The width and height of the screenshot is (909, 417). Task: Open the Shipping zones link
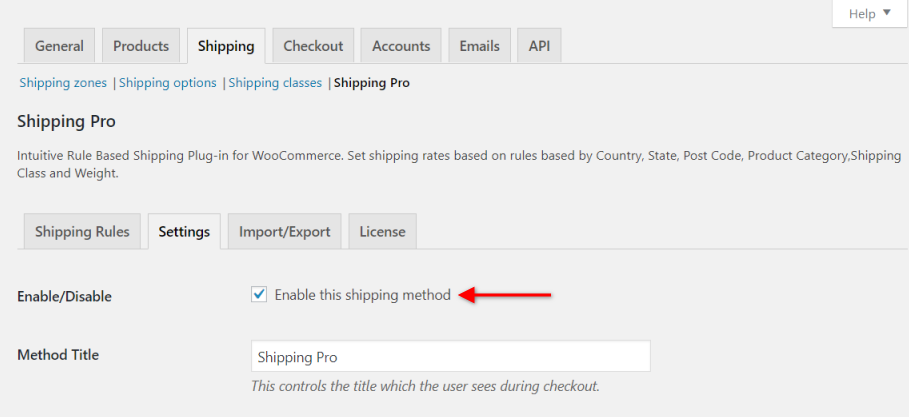point(63,83)
